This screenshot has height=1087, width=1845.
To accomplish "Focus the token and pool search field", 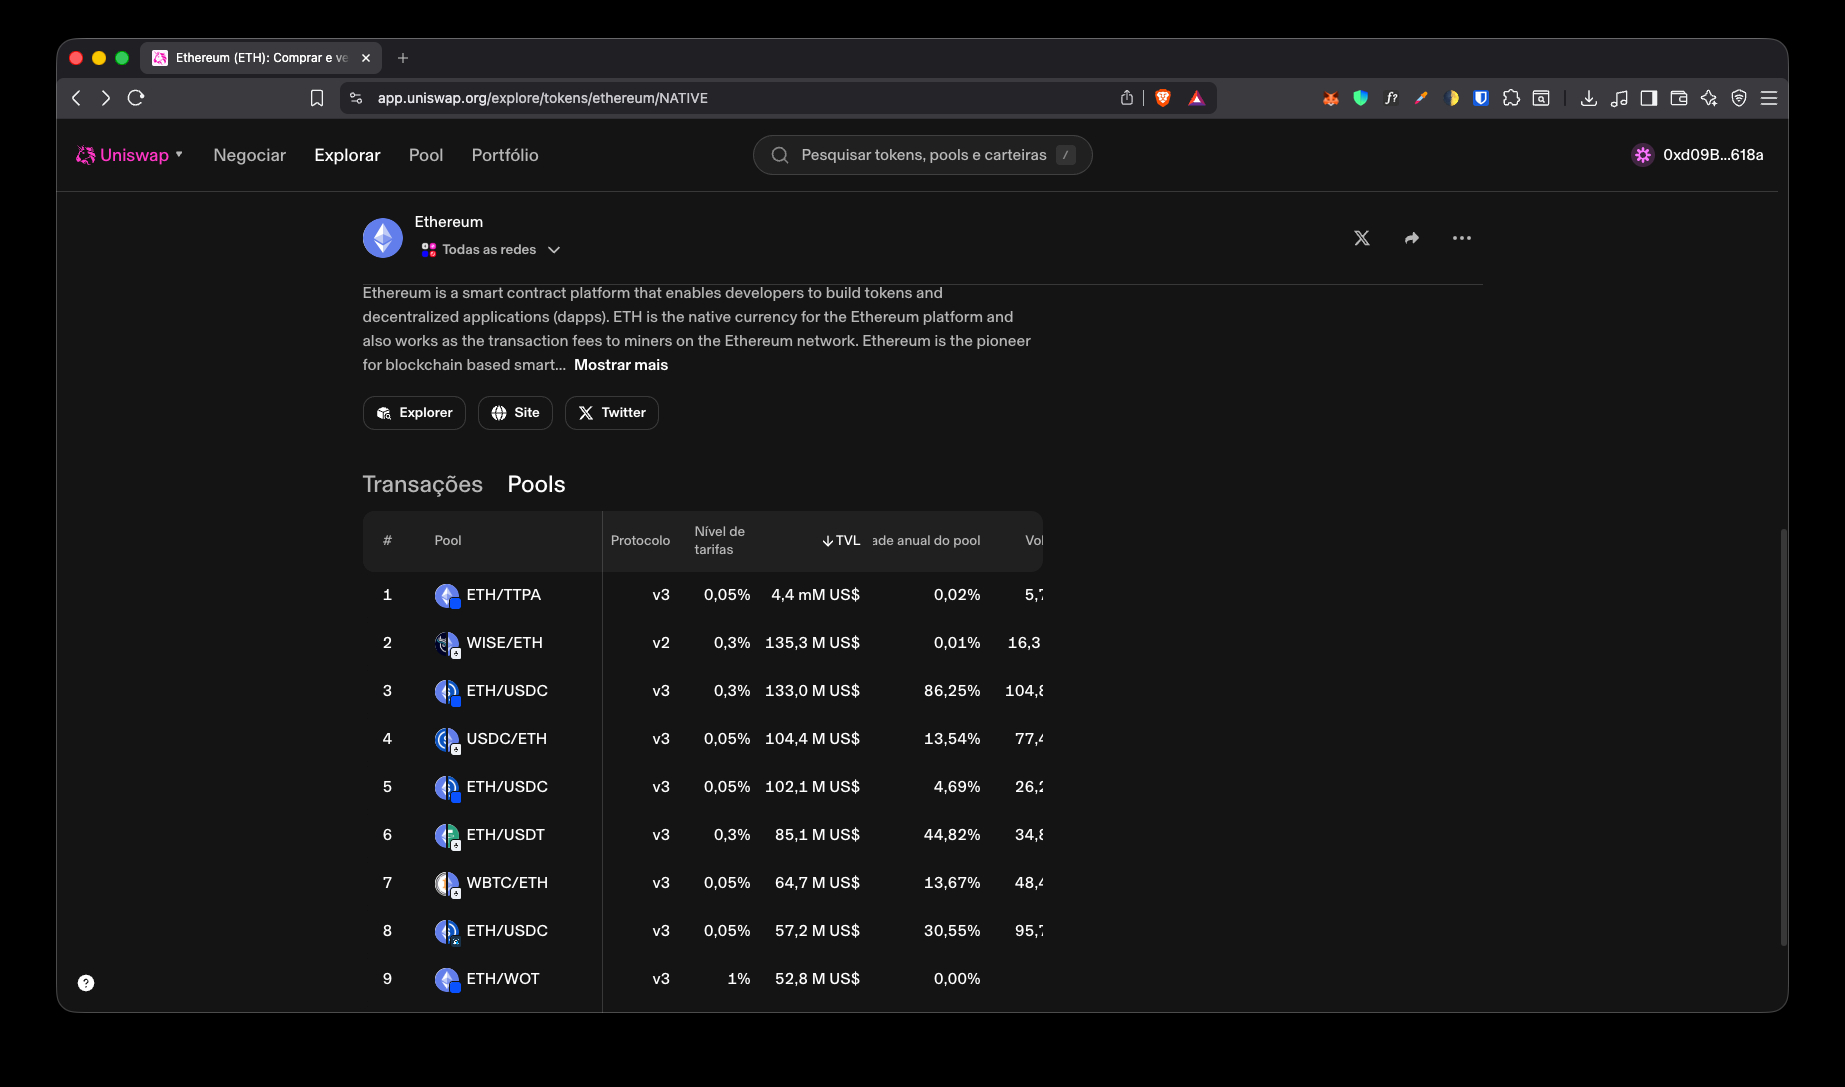I will click(x=922, y=155).
